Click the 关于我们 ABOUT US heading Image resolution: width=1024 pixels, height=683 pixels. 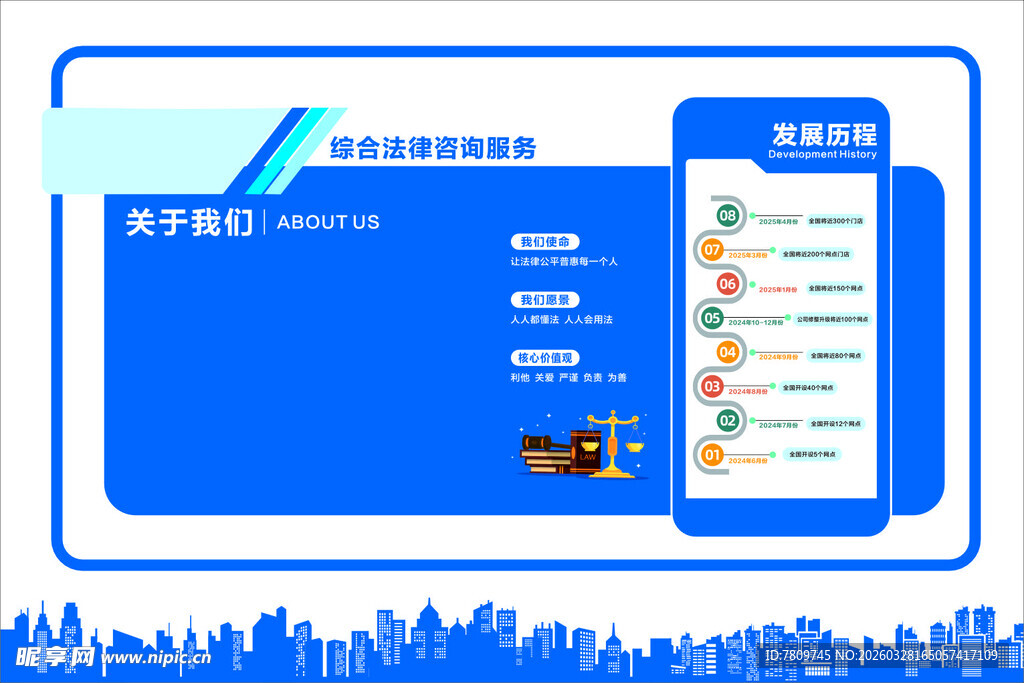point(252,222)
